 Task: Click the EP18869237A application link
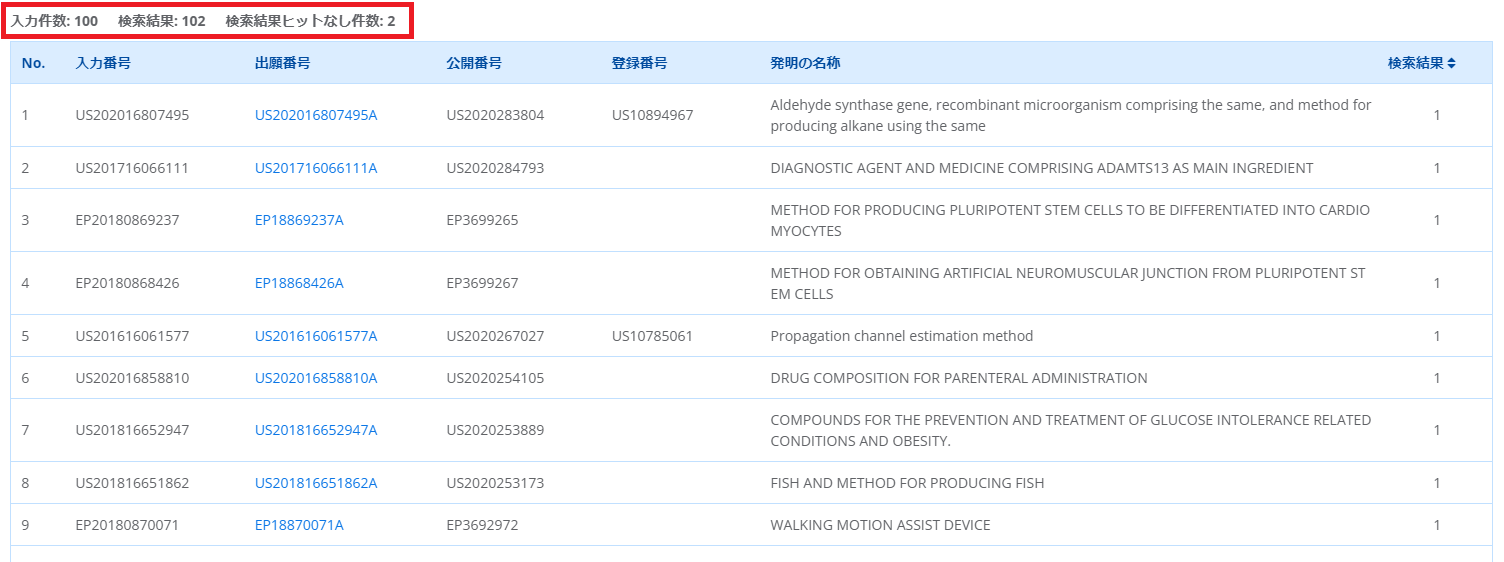299,220
